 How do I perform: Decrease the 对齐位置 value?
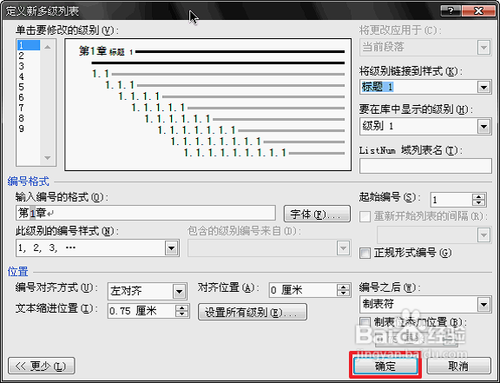[x=343, y=293]
